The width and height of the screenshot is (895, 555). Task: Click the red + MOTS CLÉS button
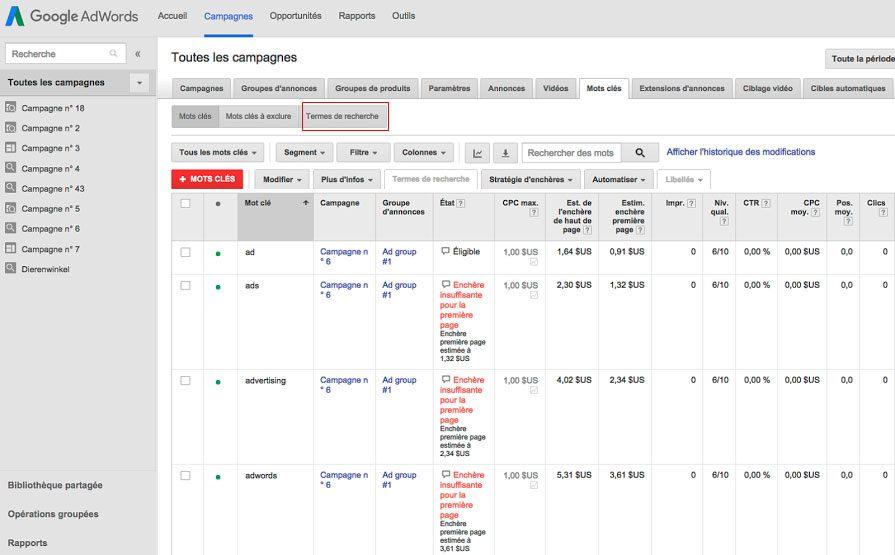click(x=207, y=179)
